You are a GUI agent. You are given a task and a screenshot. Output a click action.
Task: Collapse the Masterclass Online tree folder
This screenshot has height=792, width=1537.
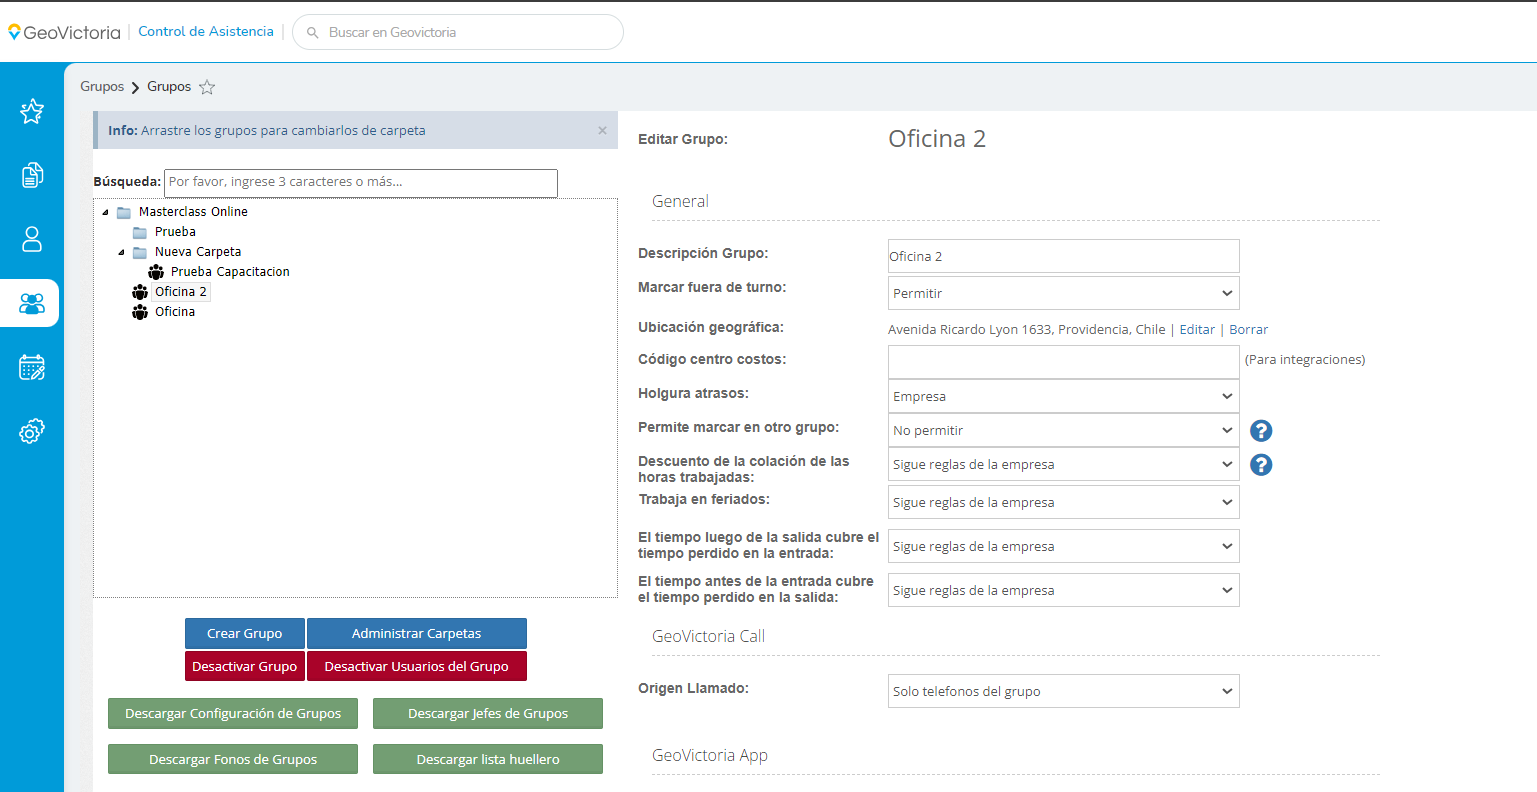coord(105,212)
